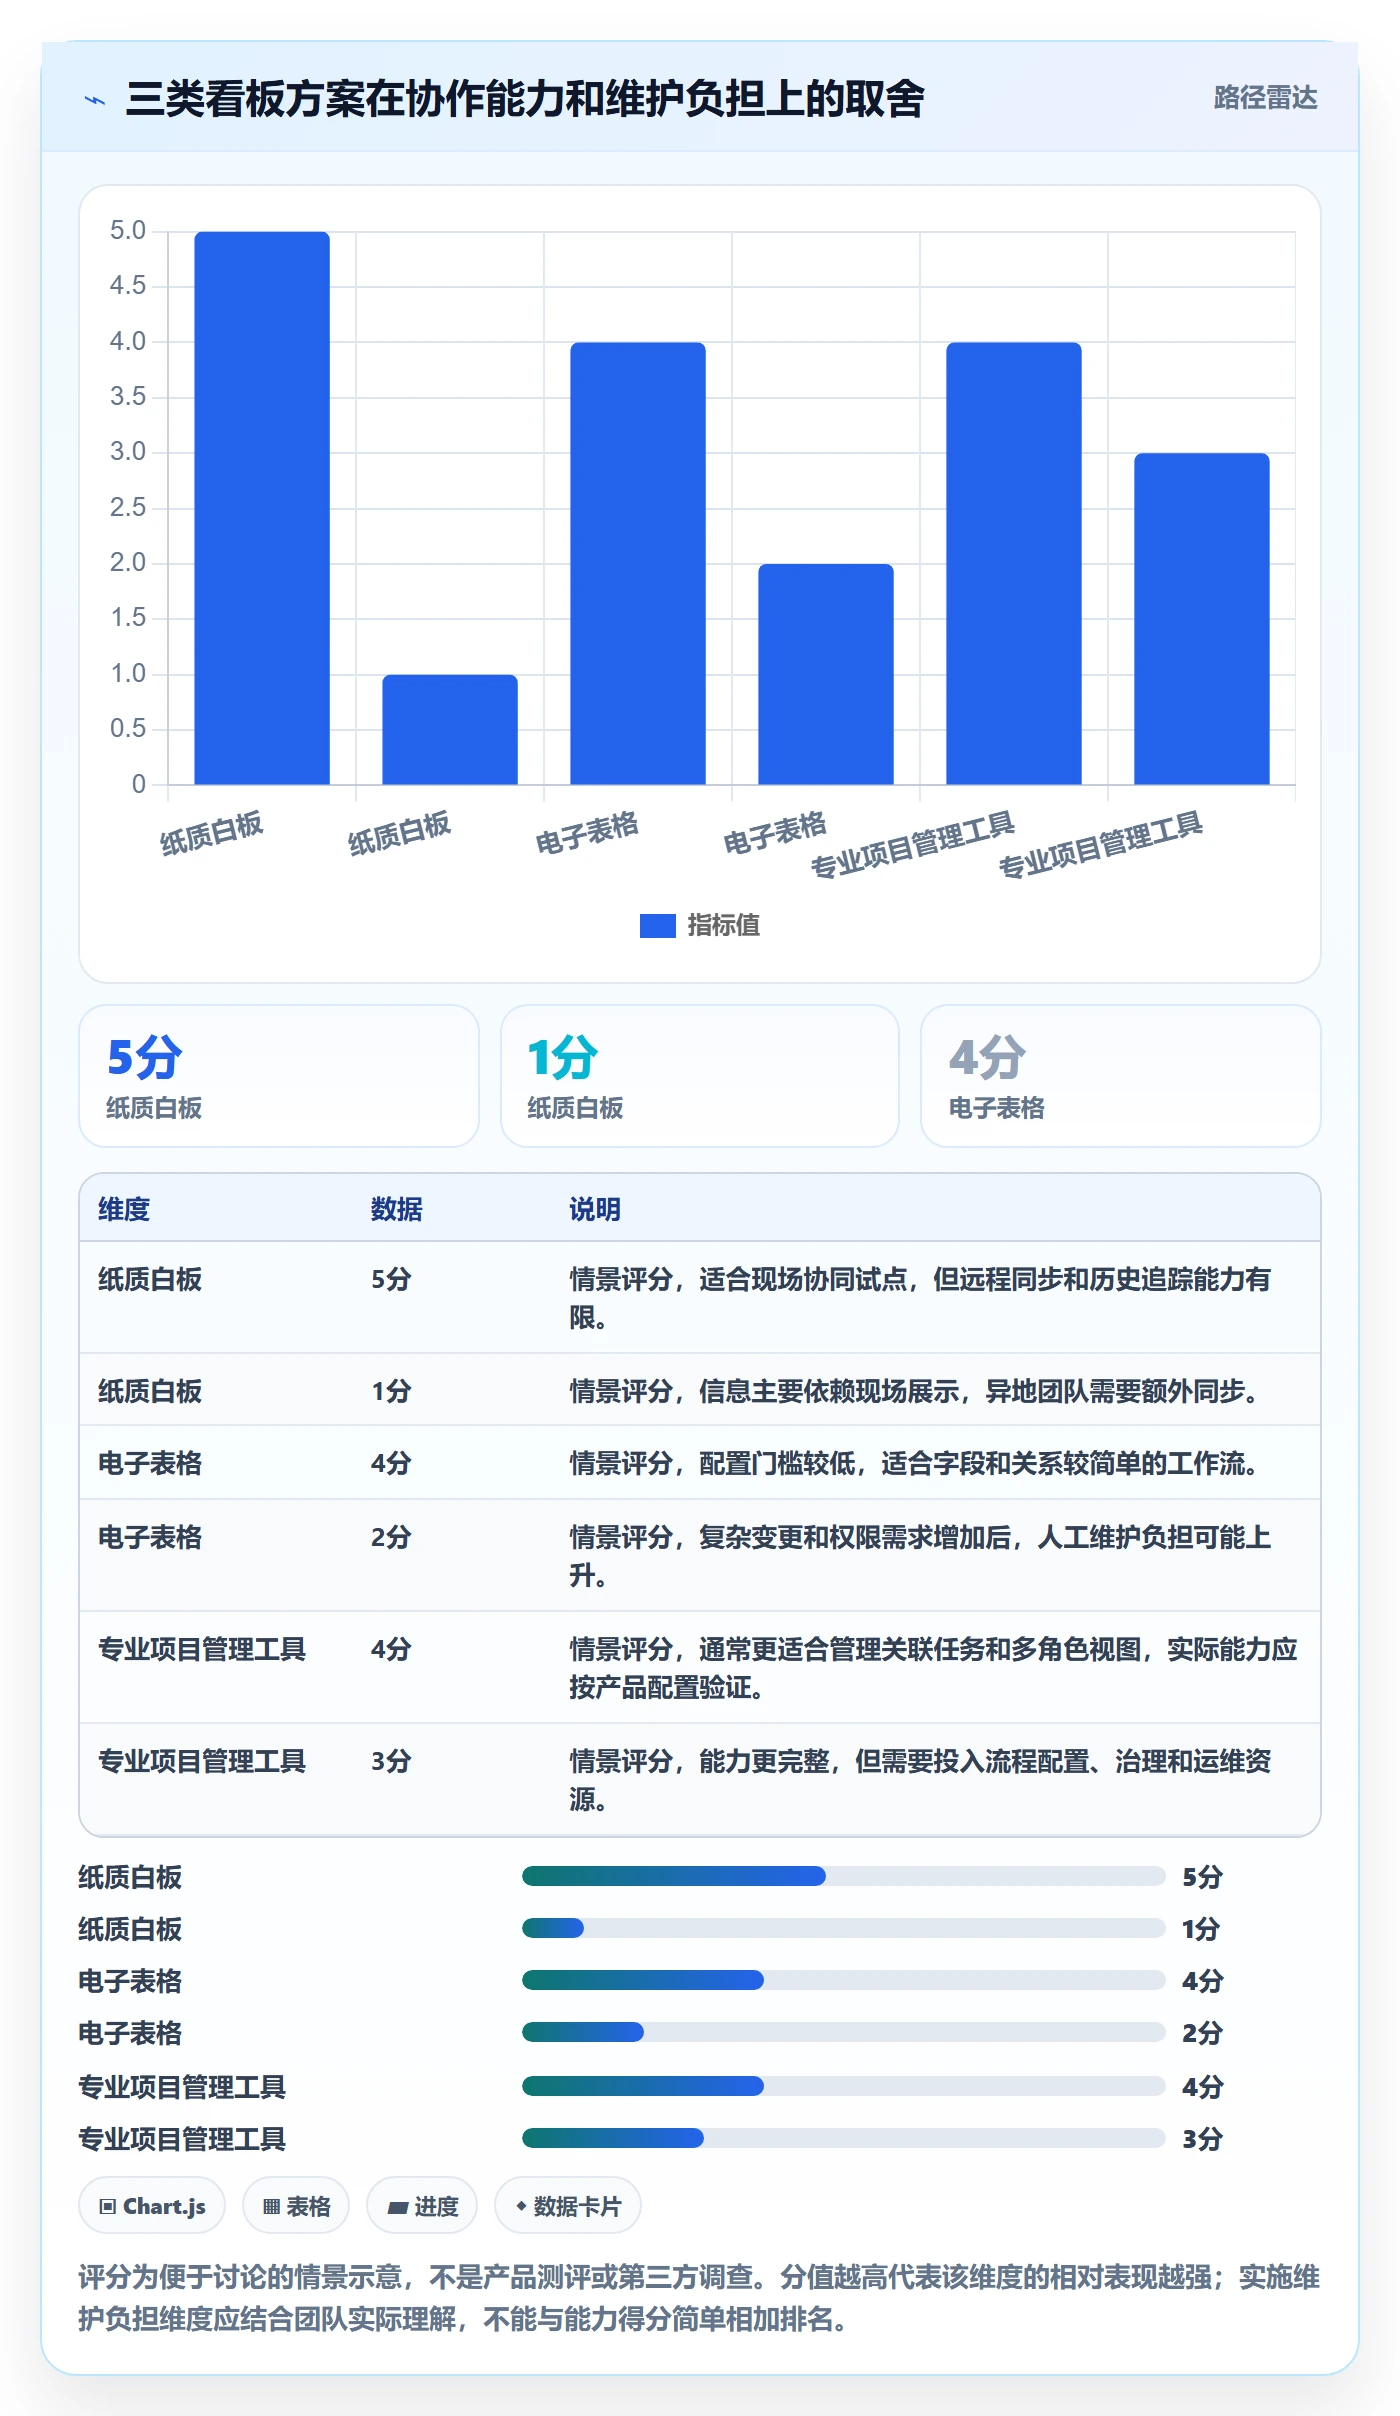Select the 数据卡片 chip
The height and width of the screenshot is (2416, 1400).
coord(568,2205)
